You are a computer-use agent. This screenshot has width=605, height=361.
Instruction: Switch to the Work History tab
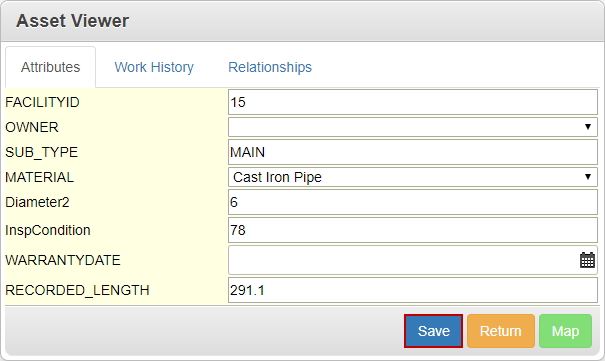(154, 67)
